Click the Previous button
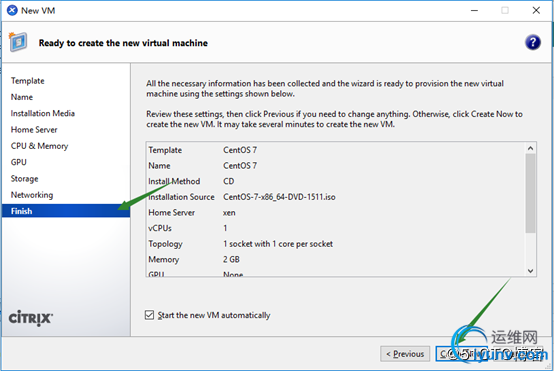This screenshot has width=554, height=371. pos(405,354)
